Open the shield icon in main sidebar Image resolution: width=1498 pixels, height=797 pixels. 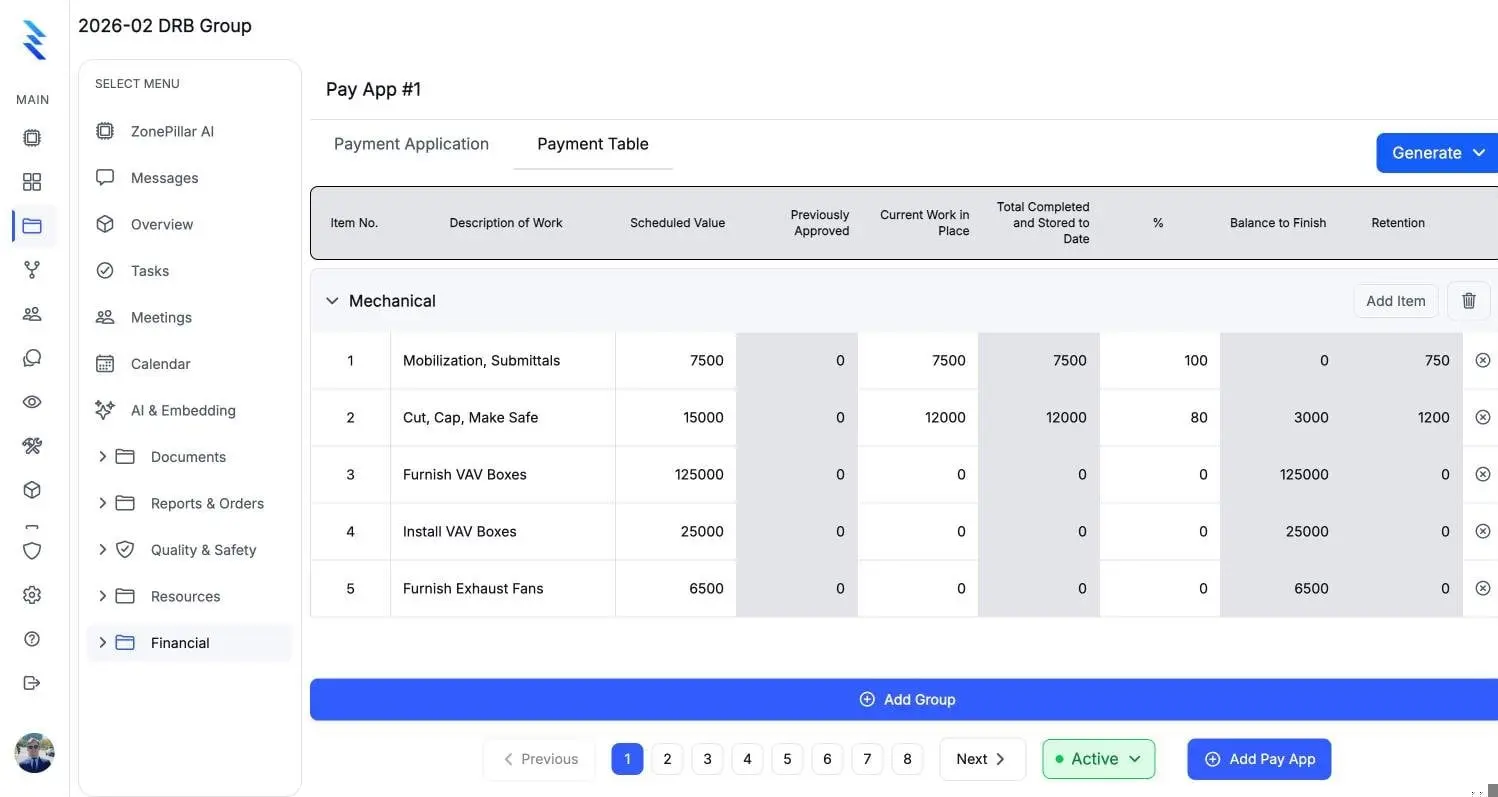[32, 551]
